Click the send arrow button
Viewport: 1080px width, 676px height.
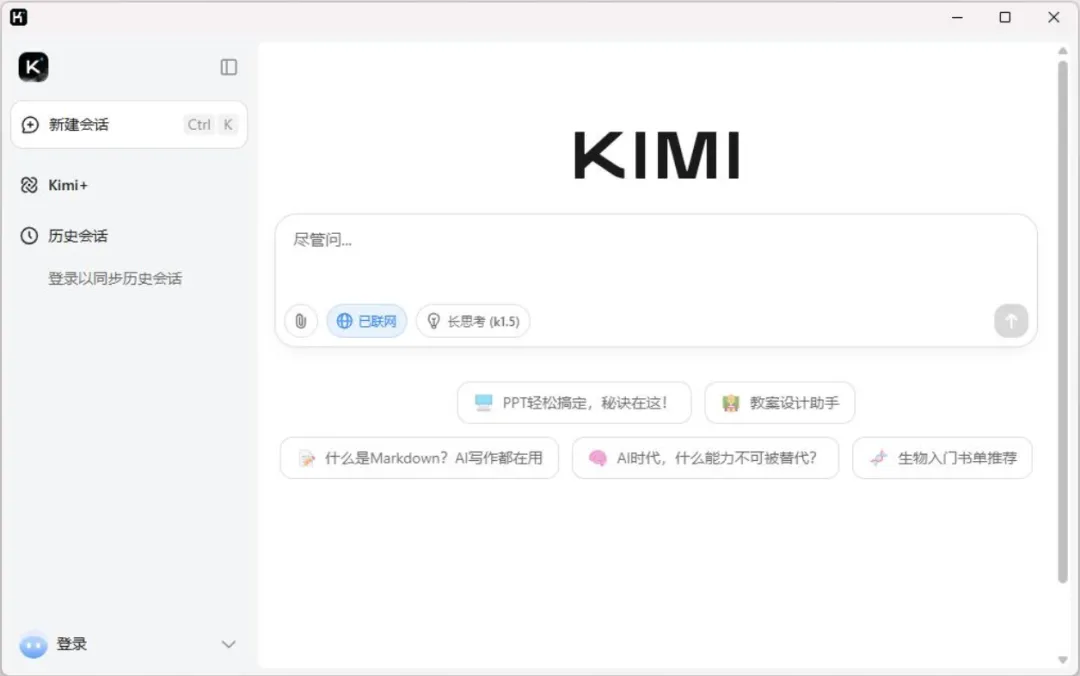(1011, 321)
